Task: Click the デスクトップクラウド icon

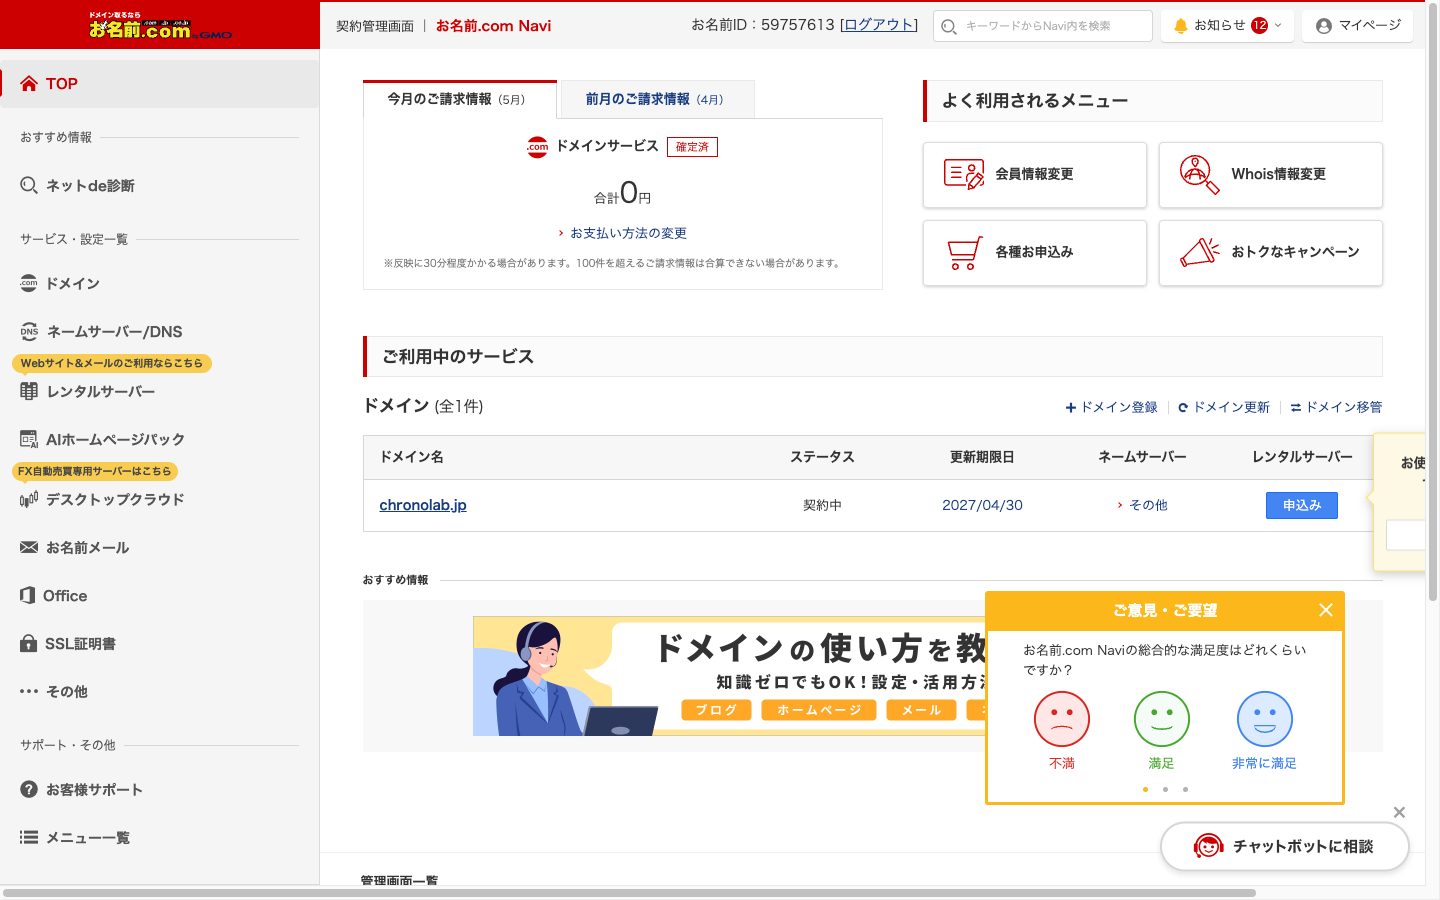Action: [29, 499]
